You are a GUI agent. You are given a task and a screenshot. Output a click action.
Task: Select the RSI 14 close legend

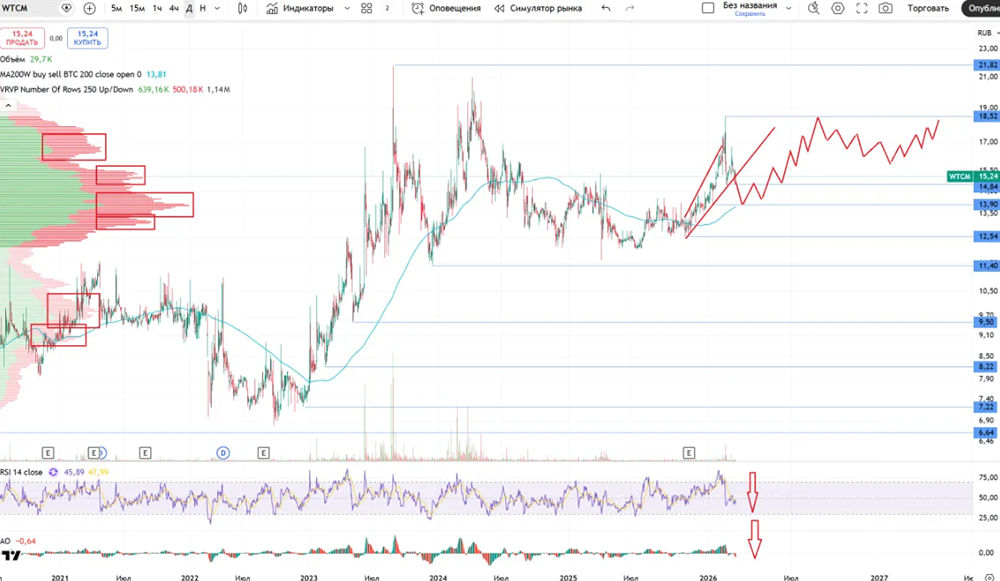tap(21, 472)
